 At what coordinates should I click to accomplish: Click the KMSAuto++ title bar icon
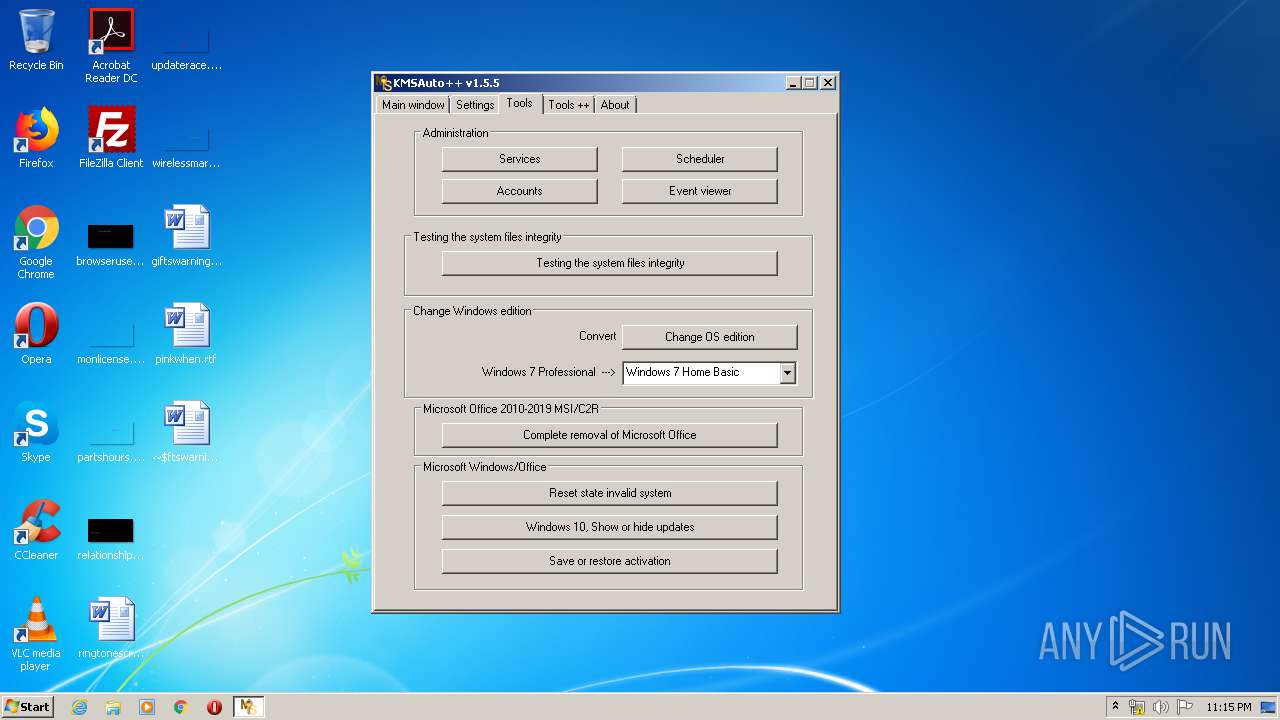(384, 83)
